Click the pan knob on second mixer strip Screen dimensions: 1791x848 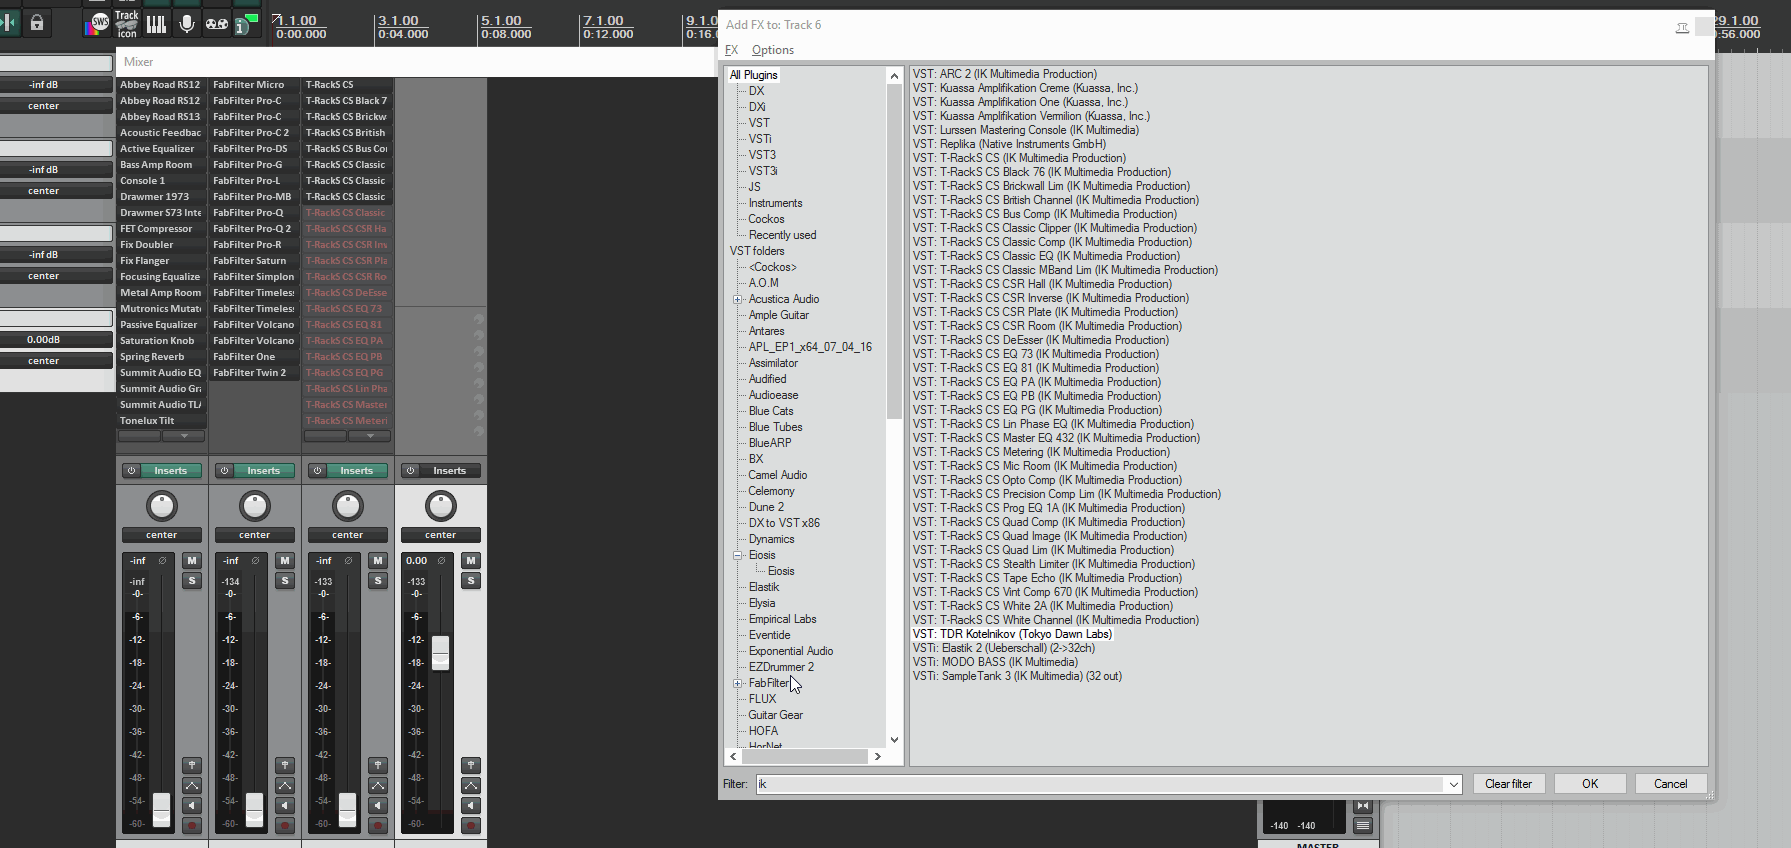pyautogui.click(x=255, y=506)
